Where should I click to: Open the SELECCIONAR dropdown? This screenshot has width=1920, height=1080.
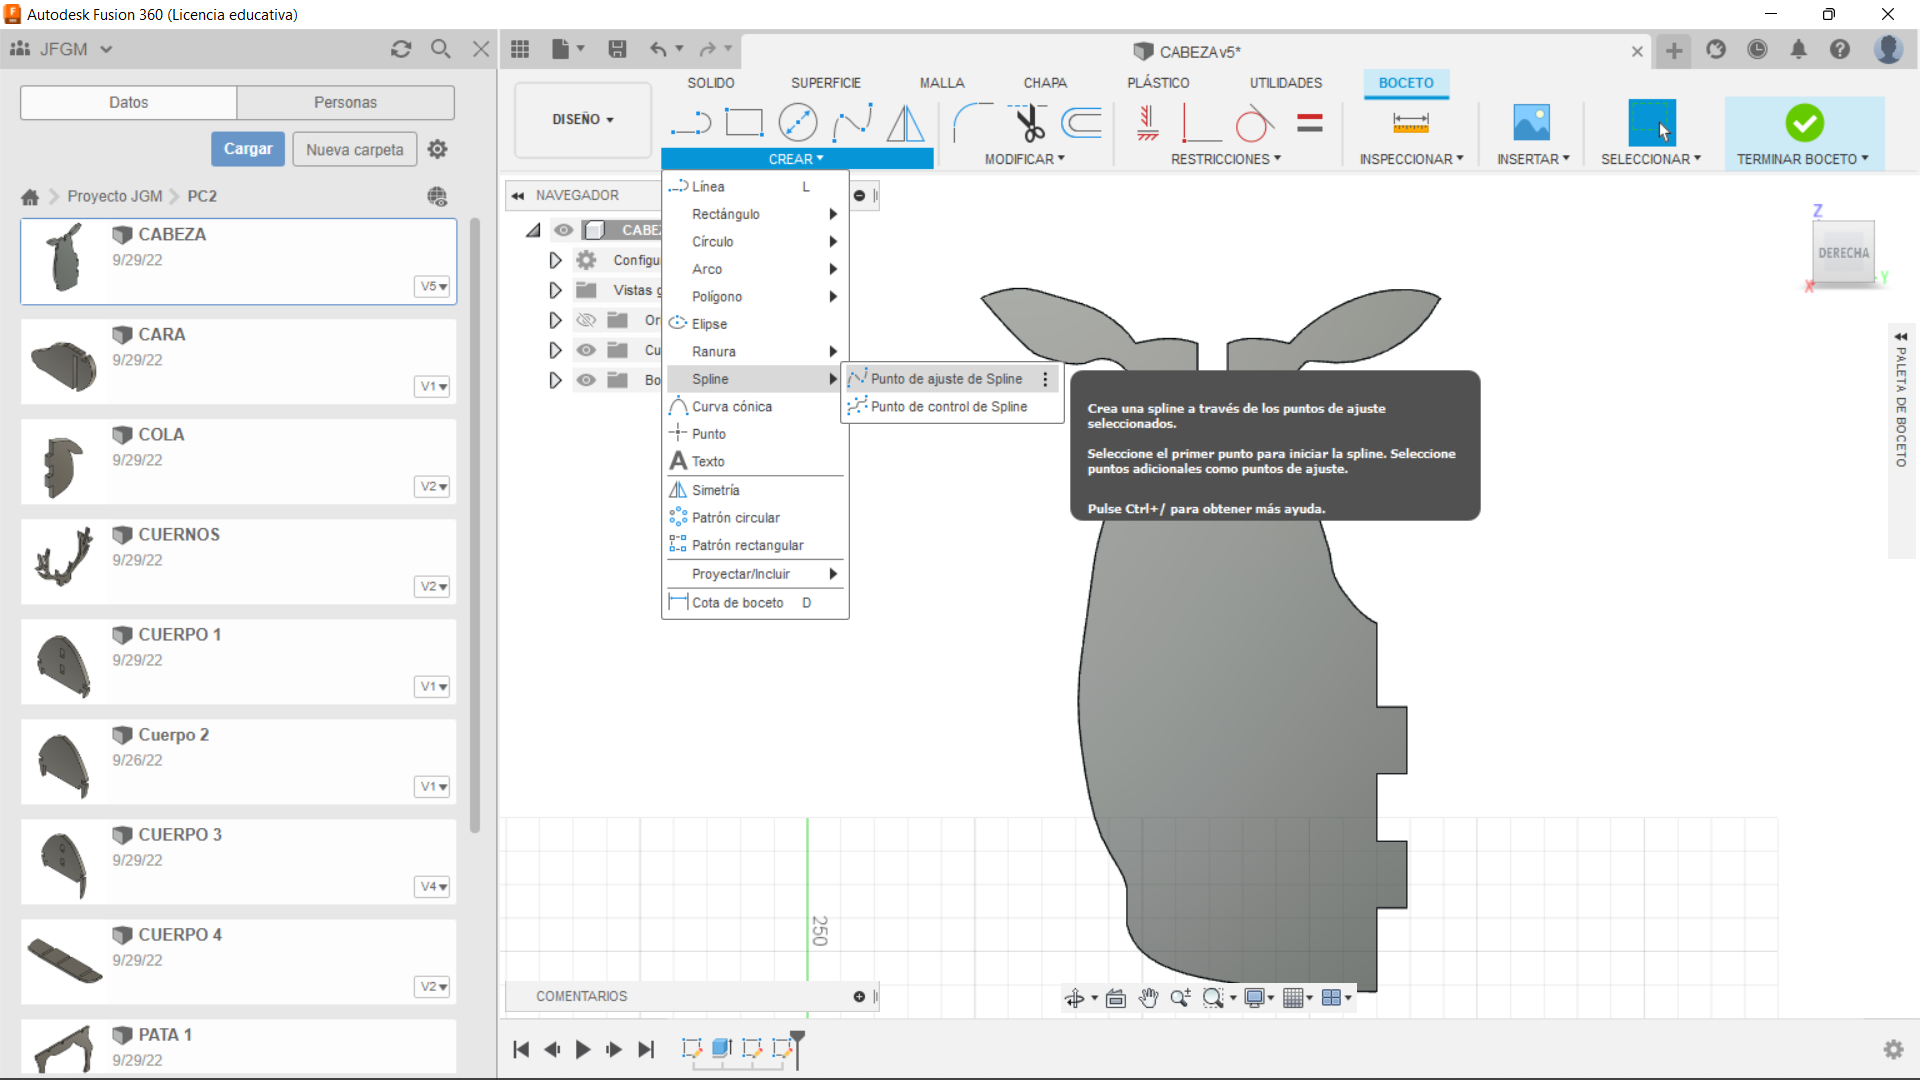[1651, 158]
